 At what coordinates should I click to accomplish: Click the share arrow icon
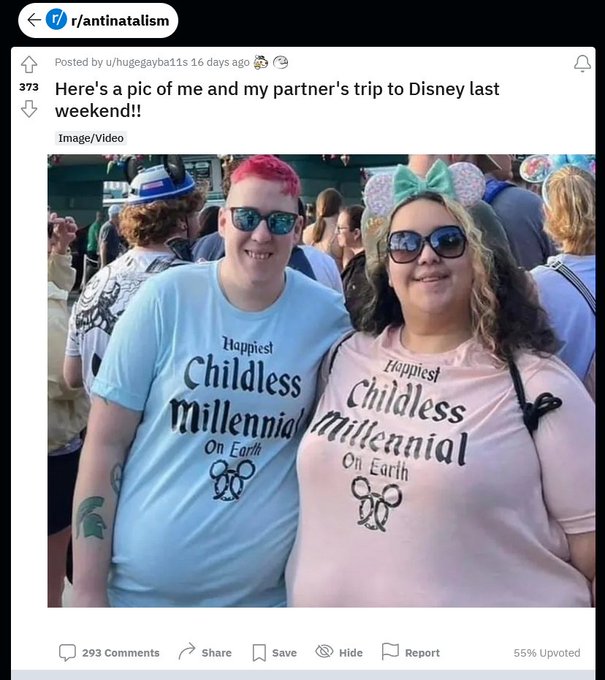[186, 652]
